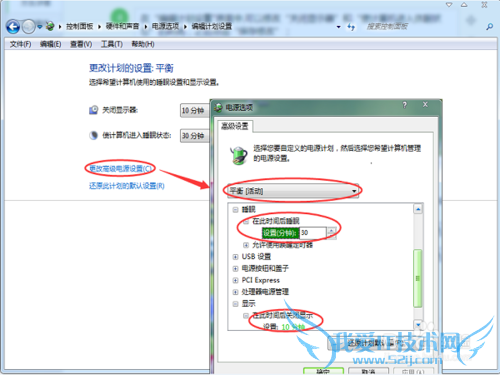Click the 取消 button in dialog
The height and width of the screenshot is (375, 500).
click(368, 371)
